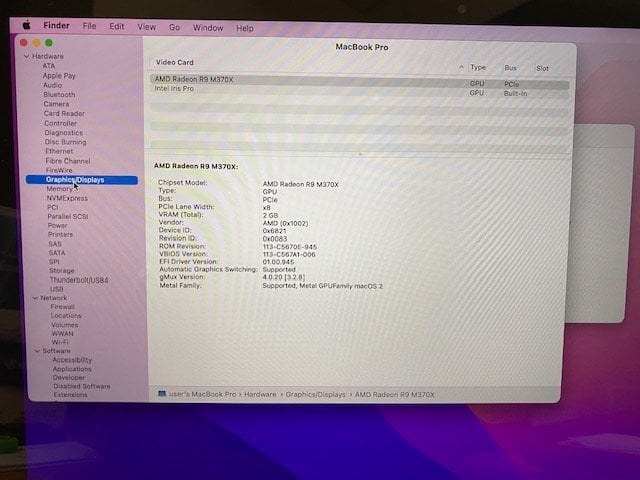Select PCI in the sidebar
This screenshot has width=640, height=480.
(x=53, y=207)
